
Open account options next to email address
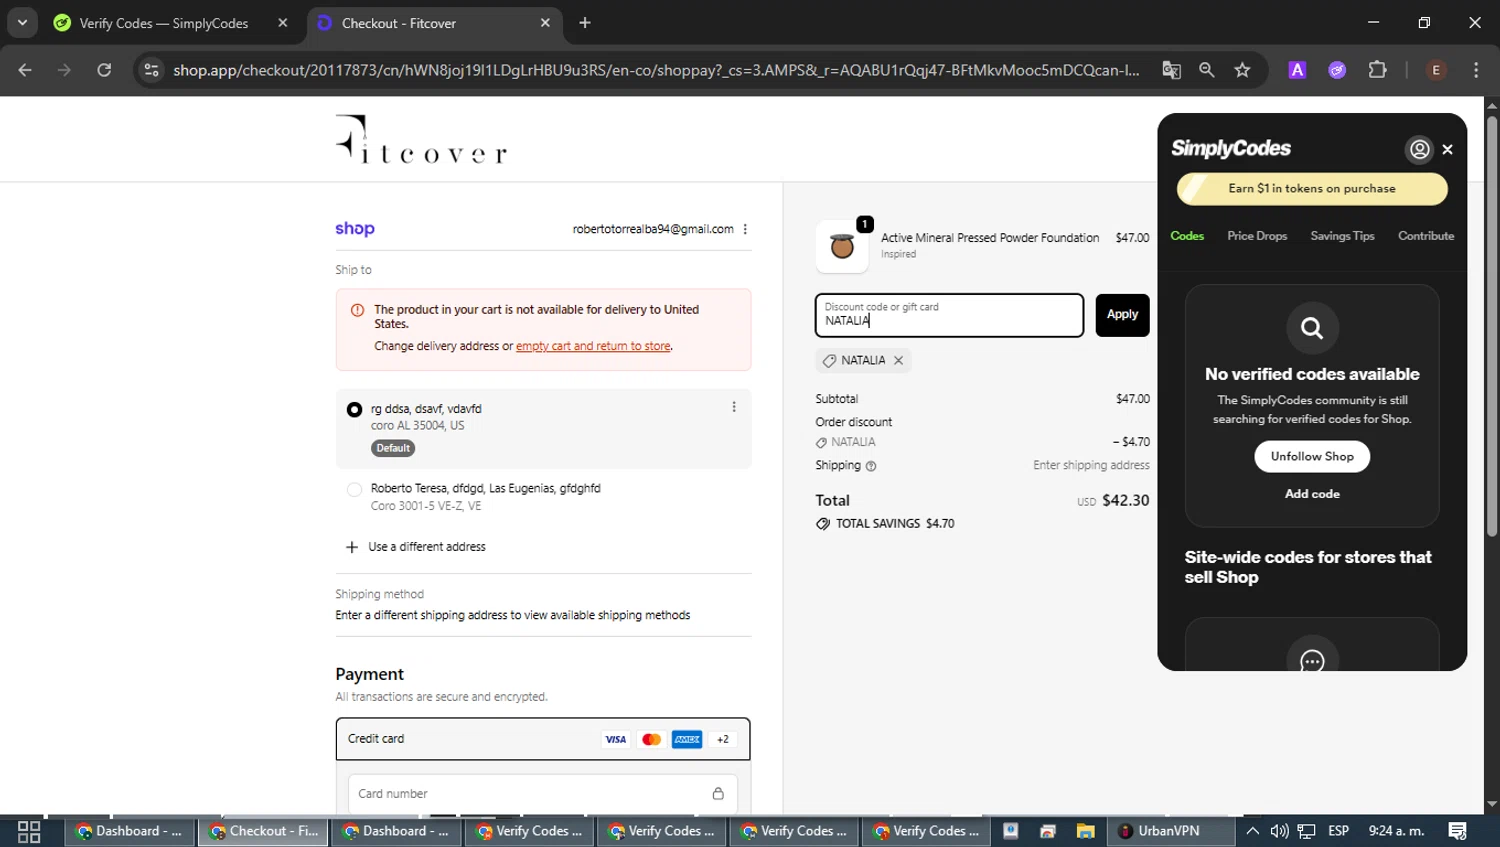[x=745, y=229]
